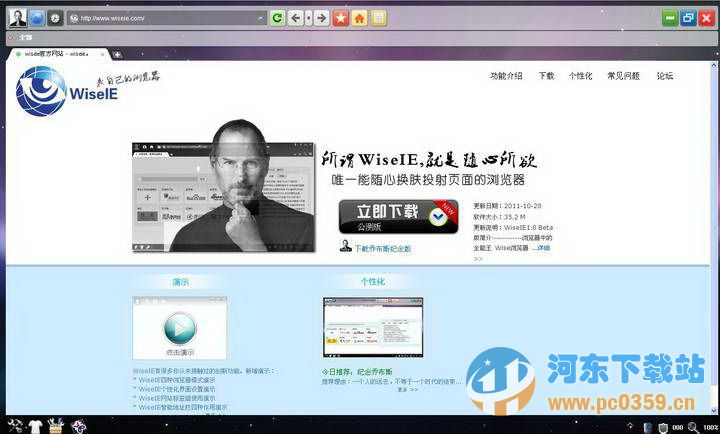Image resolution: width=720 pixels, height=434 pixels.
Task: Open the WiseIE个性化界面设置演示 demo link
Action: tap(177, 389)
